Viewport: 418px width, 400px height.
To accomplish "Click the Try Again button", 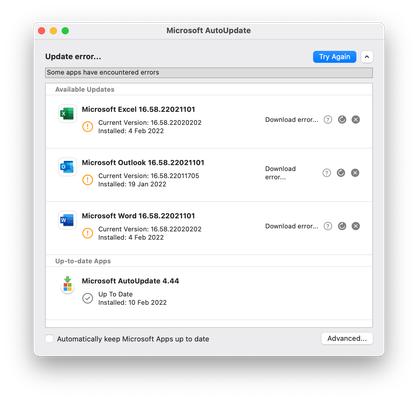I will [x=334, y=57].
